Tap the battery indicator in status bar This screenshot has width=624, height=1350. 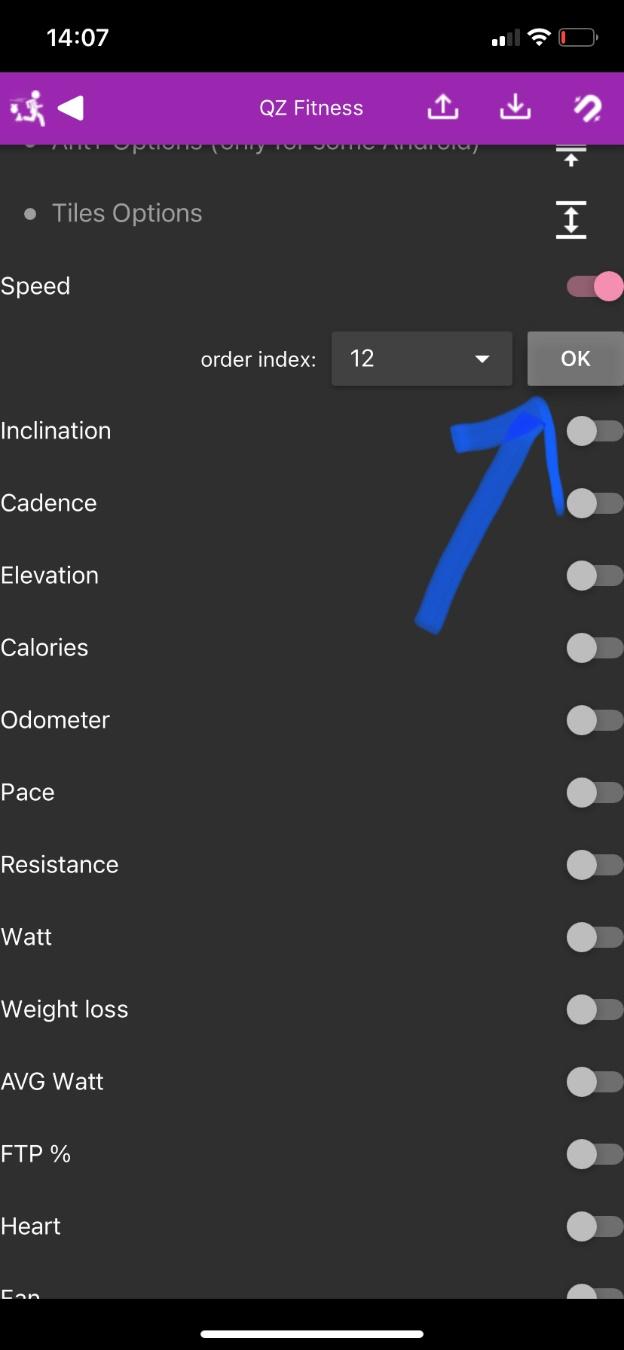[x=577, y=38]
